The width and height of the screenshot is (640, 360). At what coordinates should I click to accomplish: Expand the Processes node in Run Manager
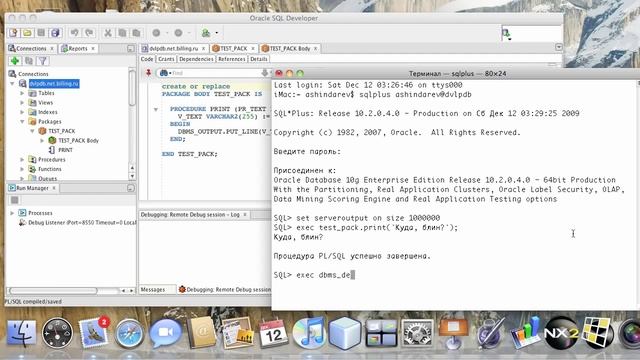(12, 213)
